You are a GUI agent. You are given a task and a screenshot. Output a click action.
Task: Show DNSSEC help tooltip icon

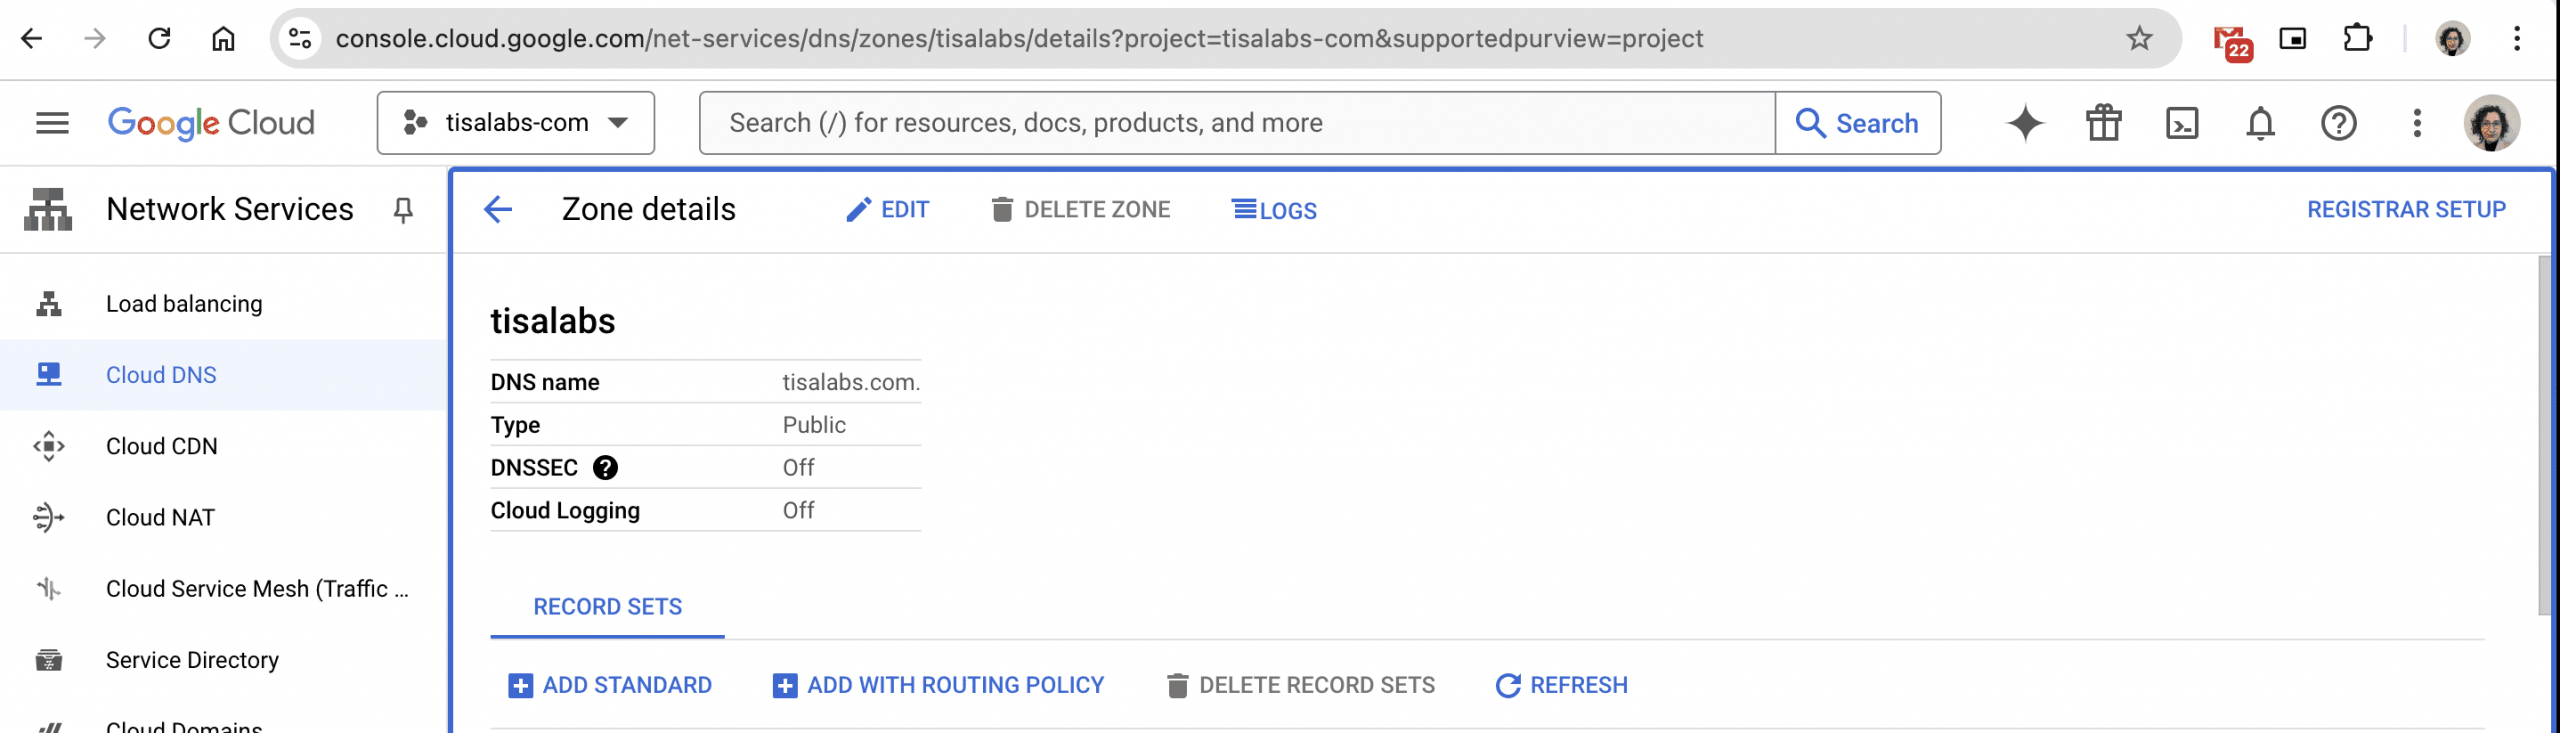click(605, 467)
